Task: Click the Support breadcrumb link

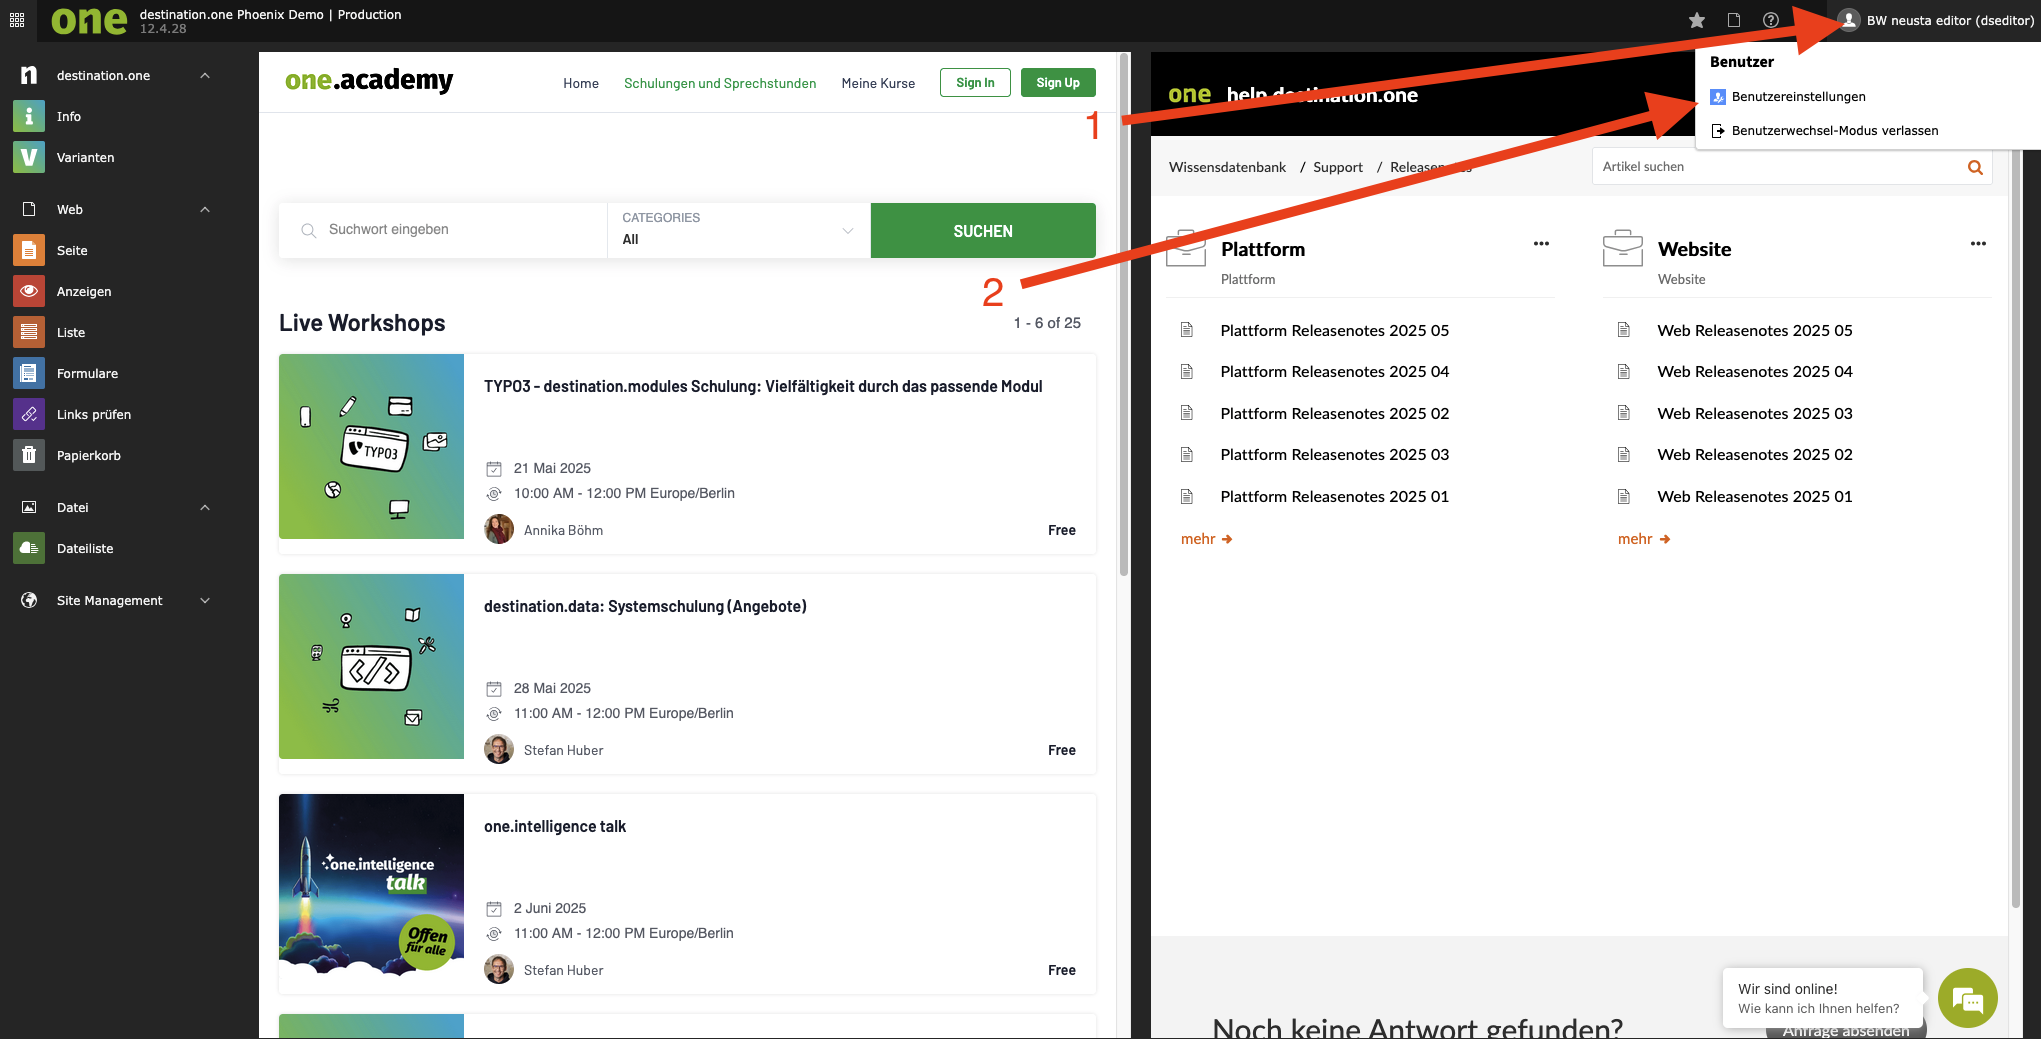Action: (1337, 167)
